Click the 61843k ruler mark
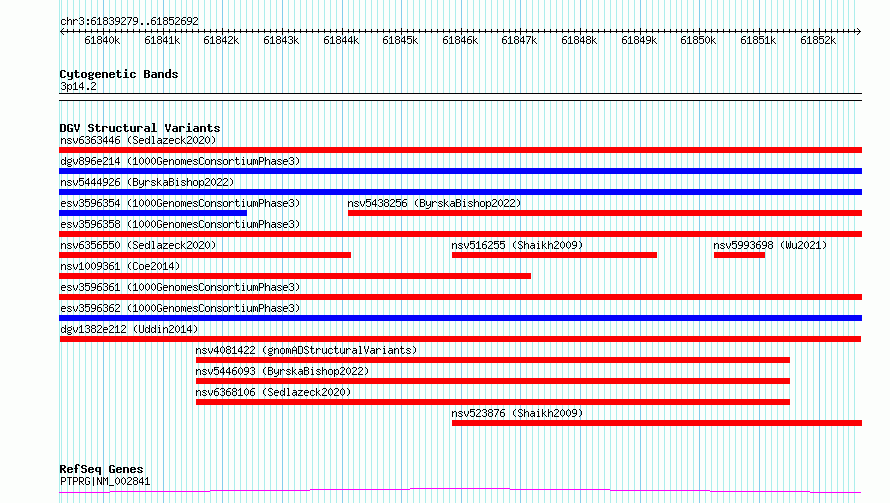The image size is (890, 503). pos(281,40)
